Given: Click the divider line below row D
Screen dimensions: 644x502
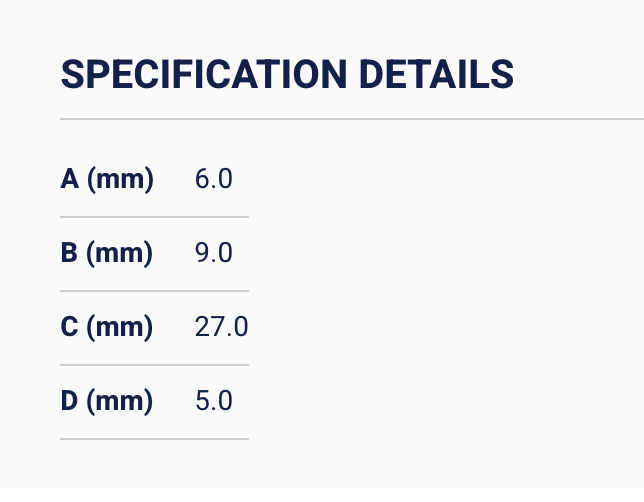Looking at the screenshot, I should (x=154, y=439).
